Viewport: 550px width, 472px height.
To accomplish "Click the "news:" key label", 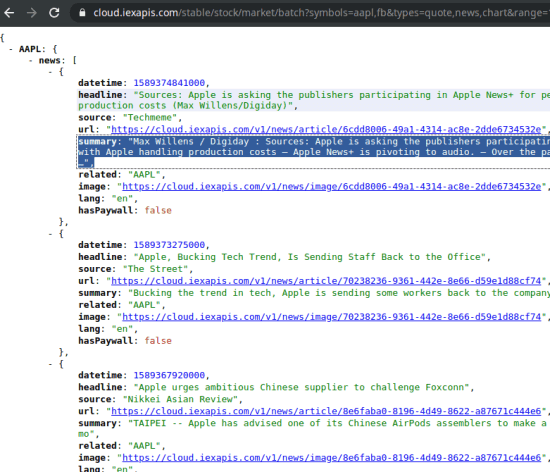I will click(52, 61).
